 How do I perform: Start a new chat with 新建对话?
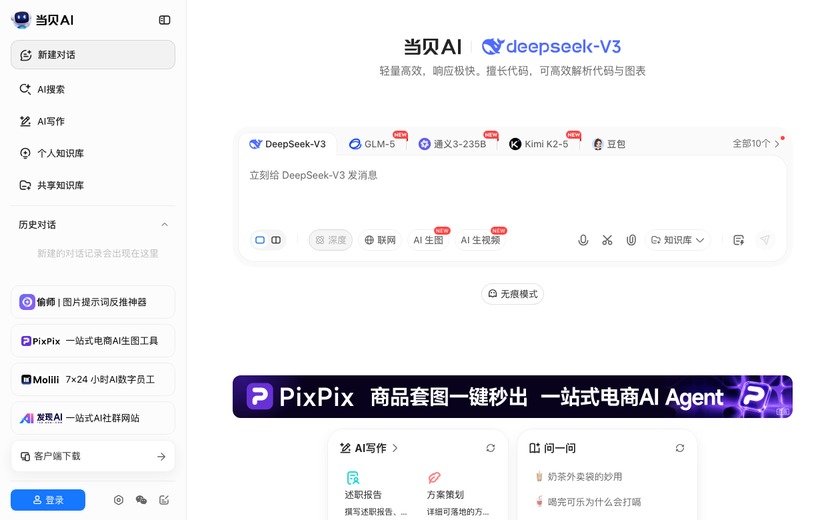(93, 55)
